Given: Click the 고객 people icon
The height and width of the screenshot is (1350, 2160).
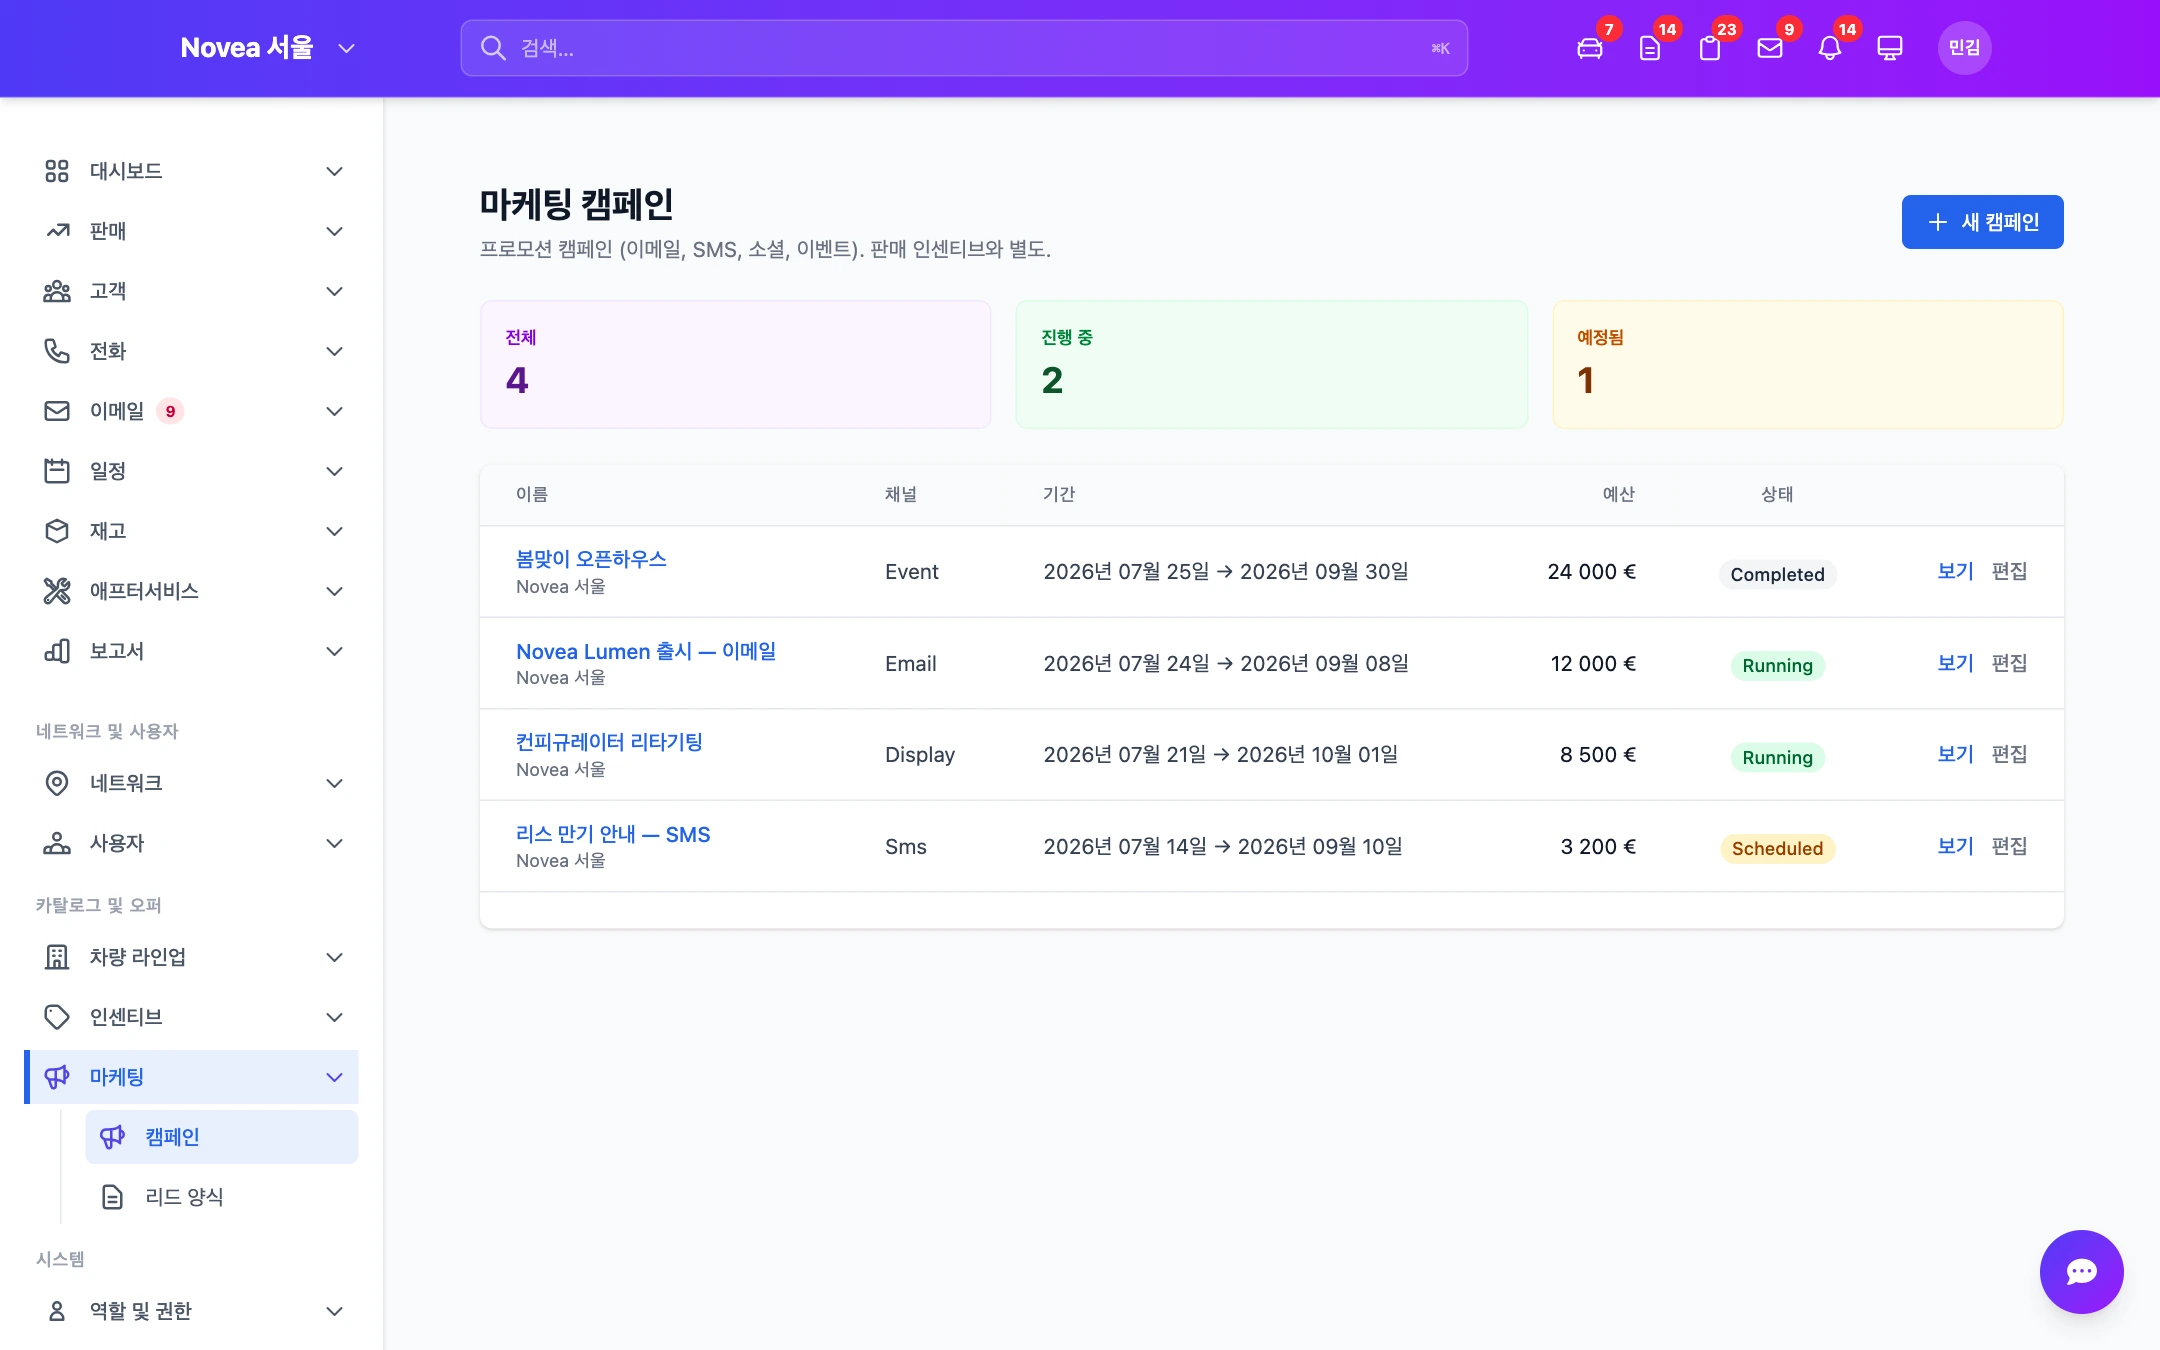Looking at the screenshot, I should point(57,291).
